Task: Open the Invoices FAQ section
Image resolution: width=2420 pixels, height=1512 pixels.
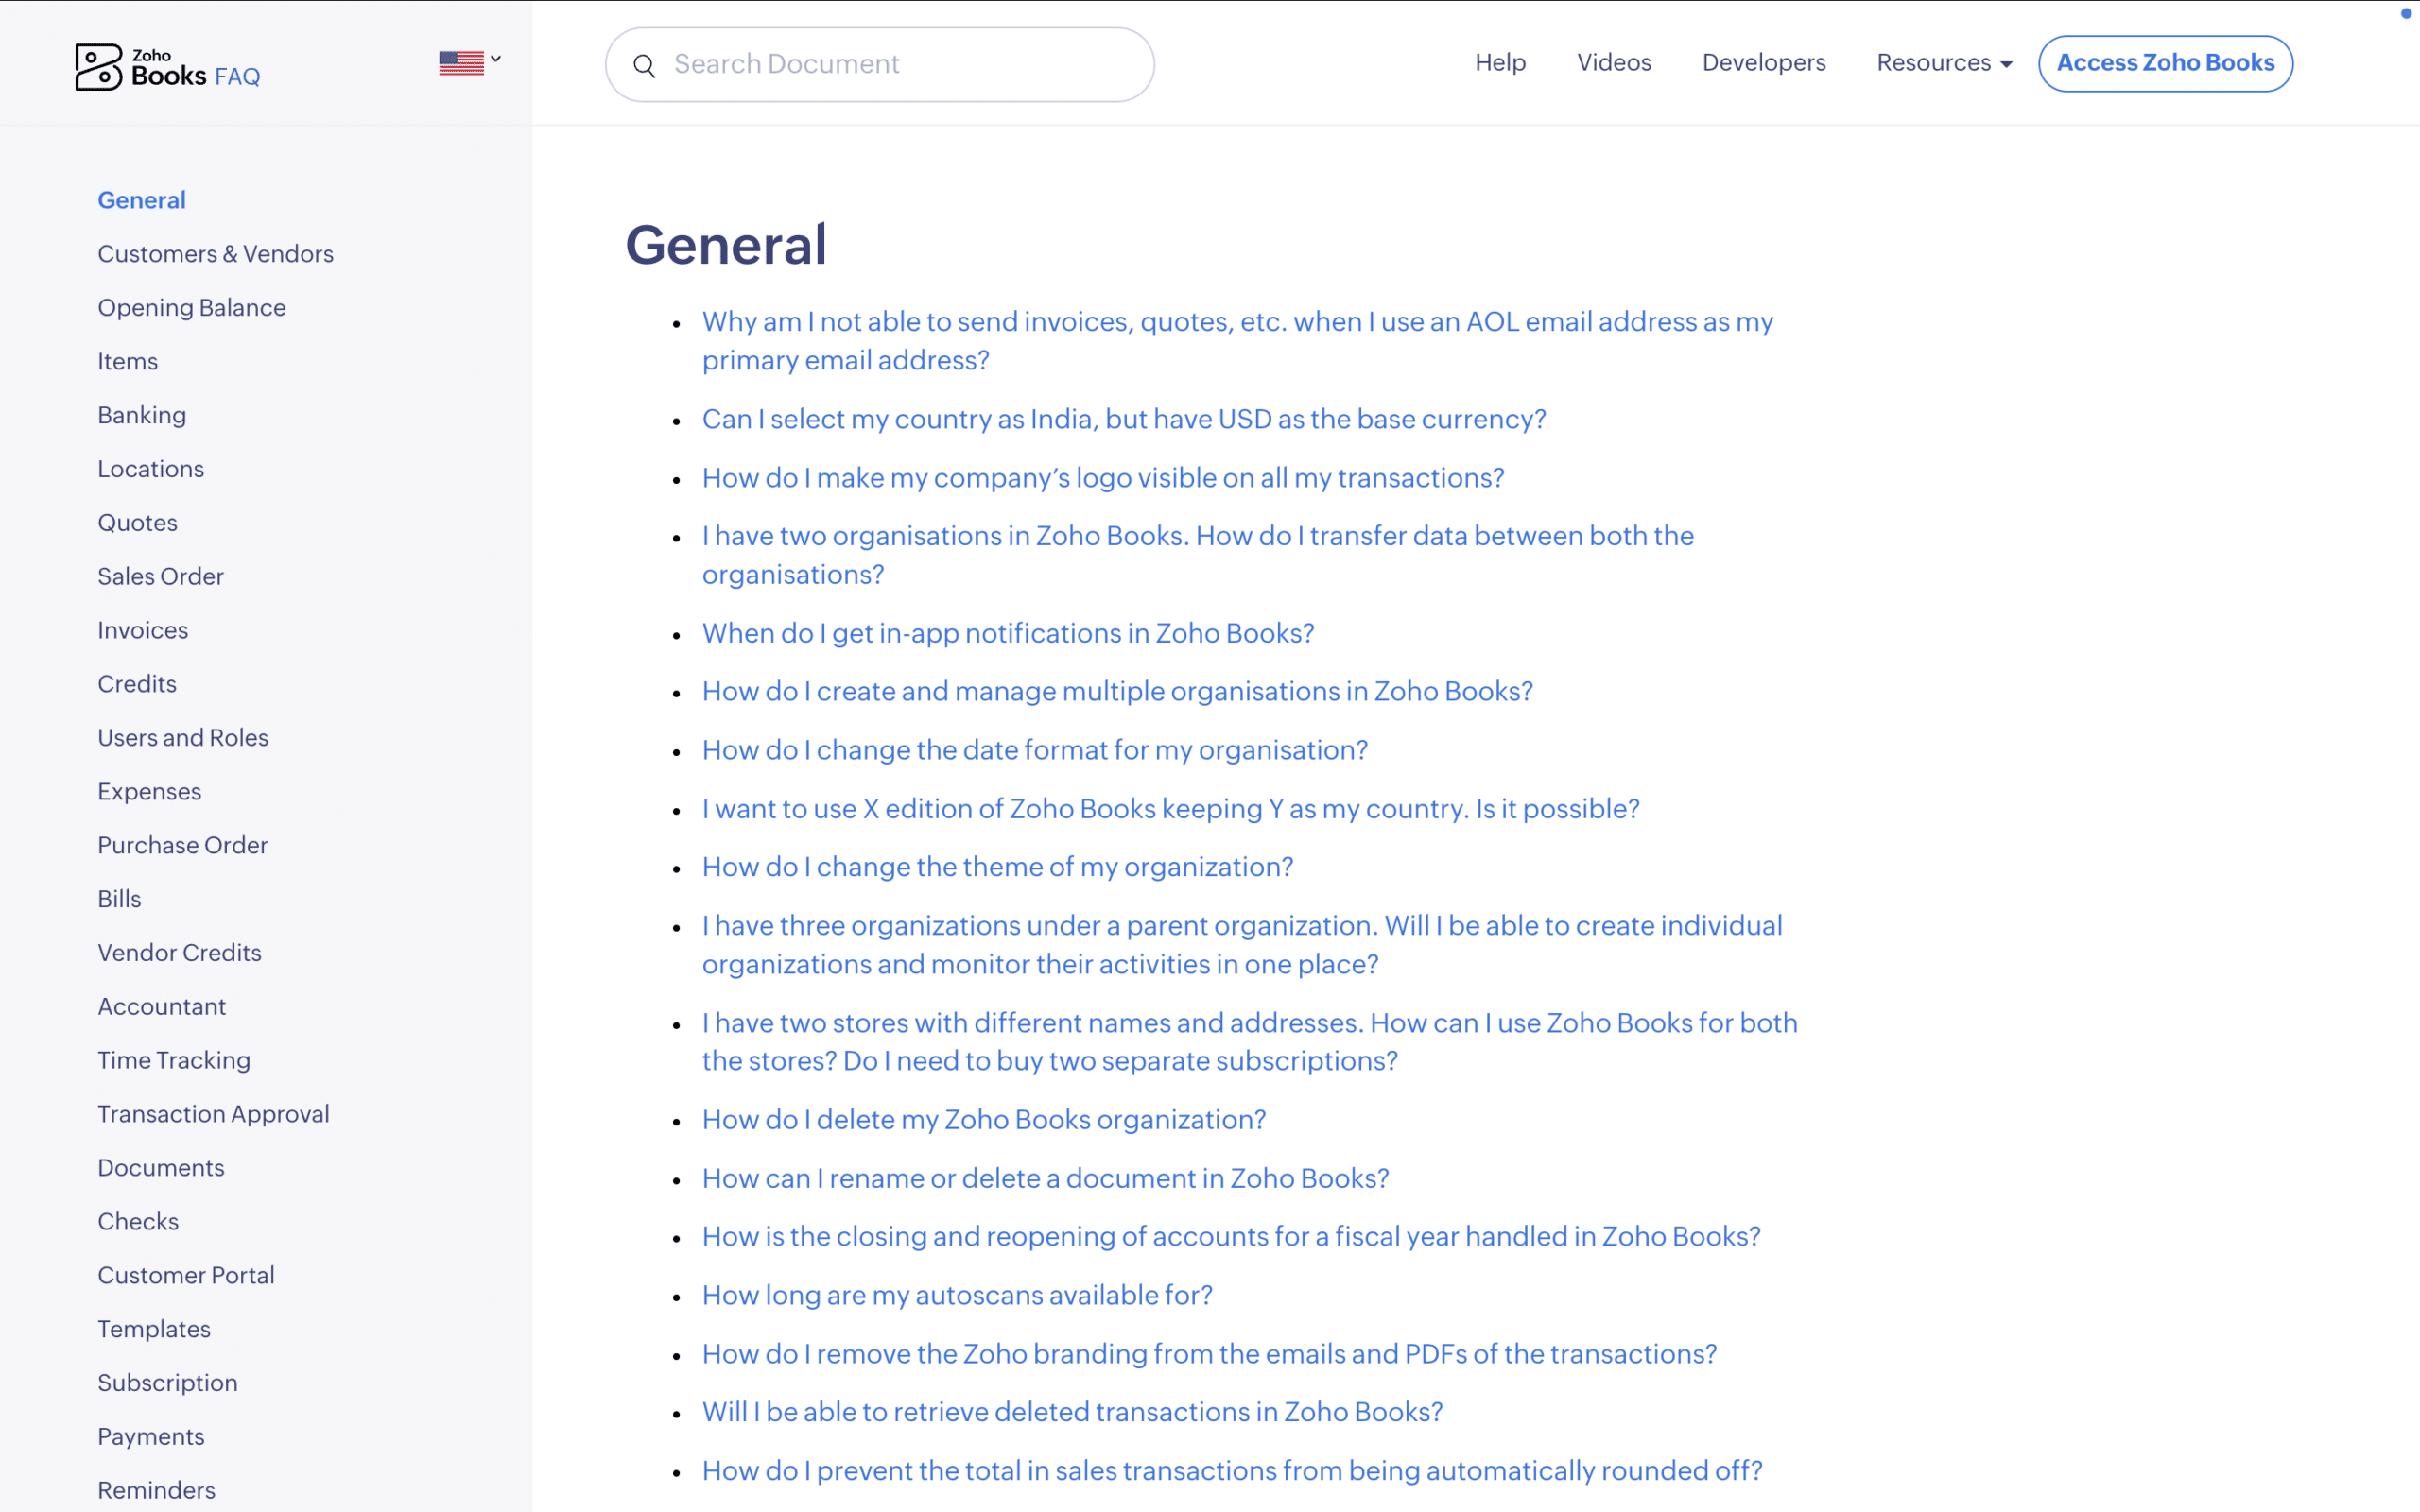Action: 142,629
